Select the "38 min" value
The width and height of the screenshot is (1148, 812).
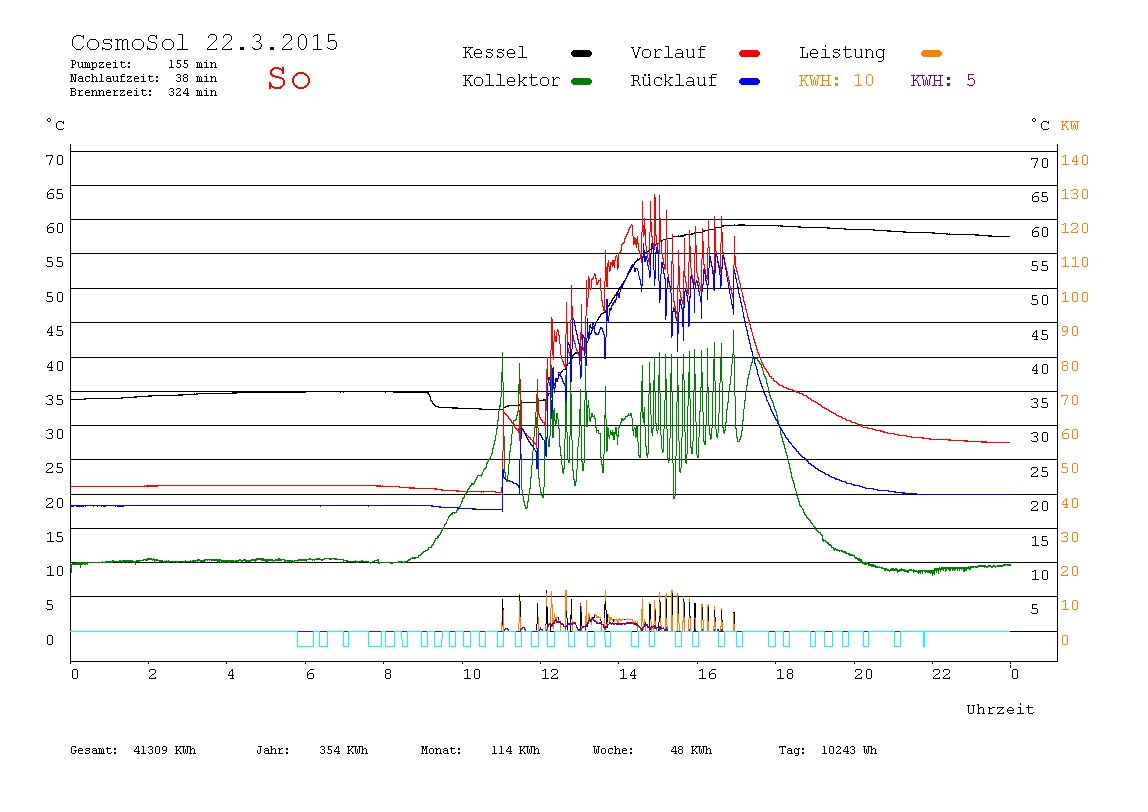(x=195, y=78)
